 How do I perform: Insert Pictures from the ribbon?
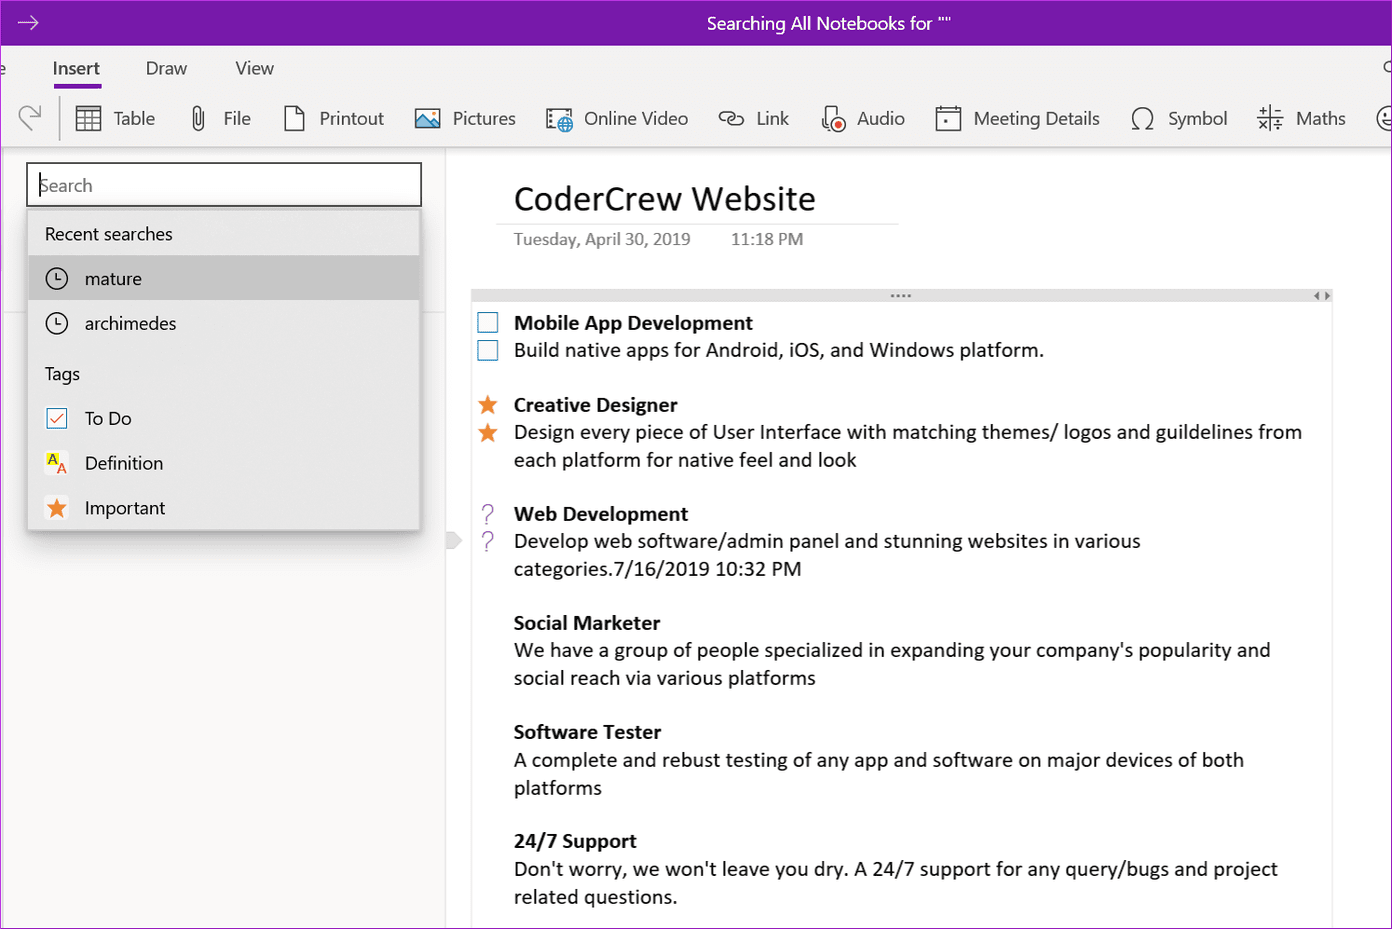pos(465,118)
